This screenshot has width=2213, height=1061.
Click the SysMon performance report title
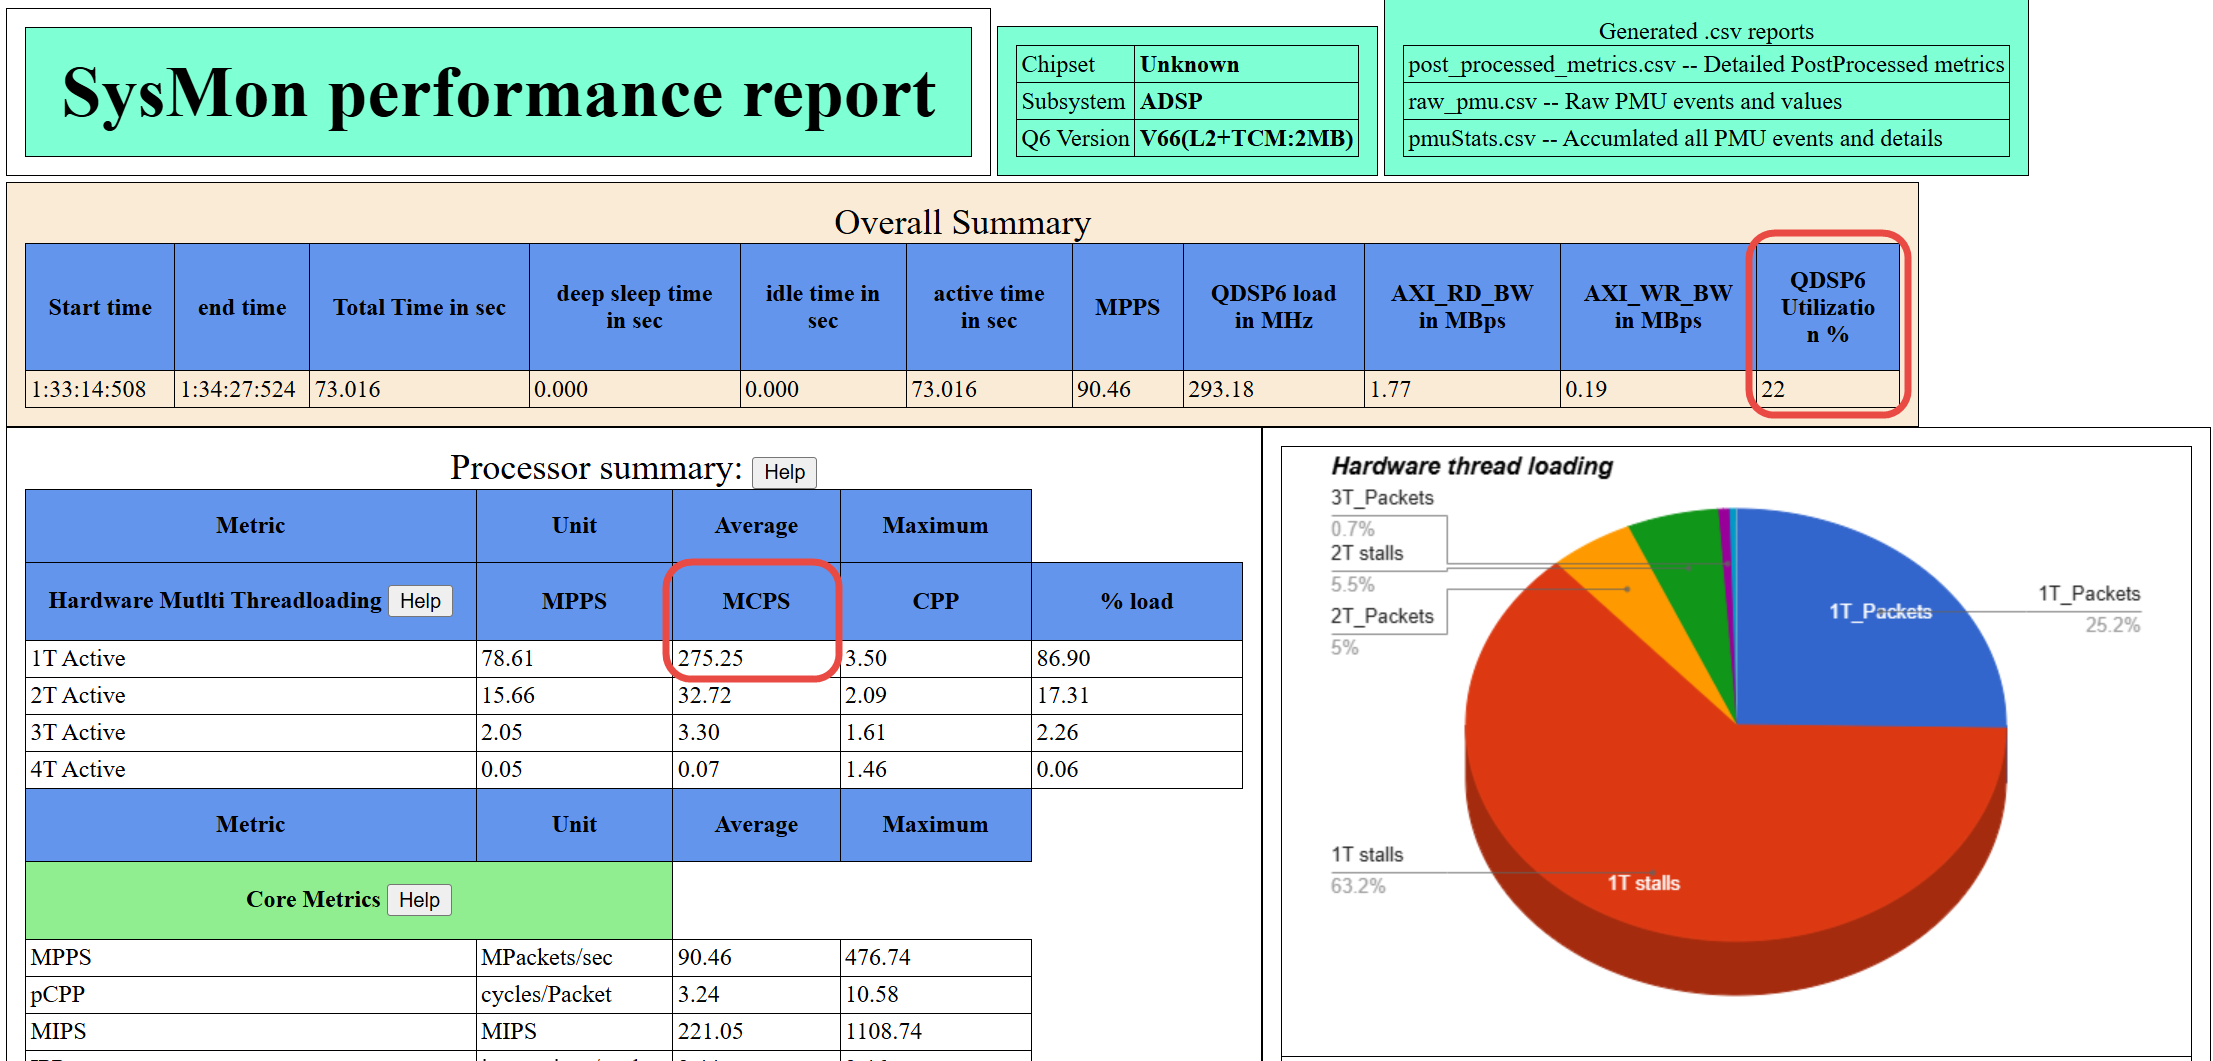point(498,93)
